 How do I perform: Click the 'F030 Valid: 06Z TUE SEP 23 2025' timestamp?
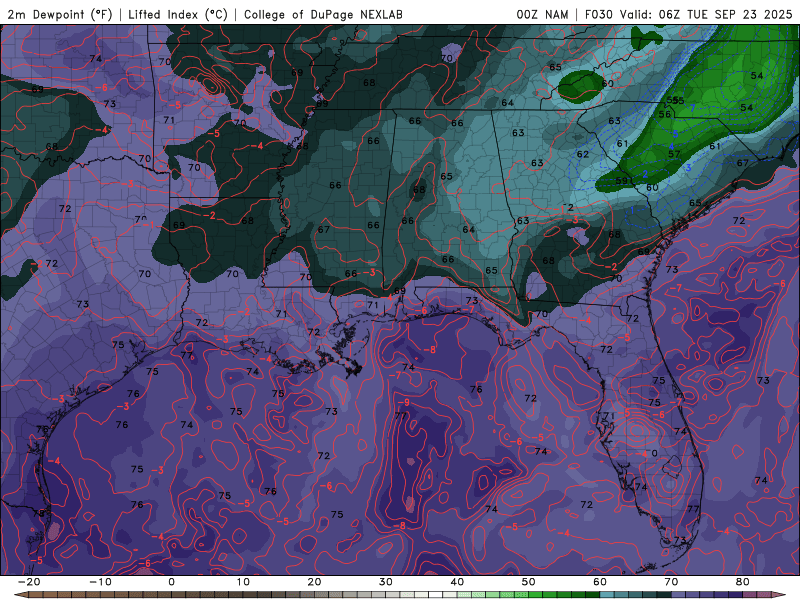(688, 14)
